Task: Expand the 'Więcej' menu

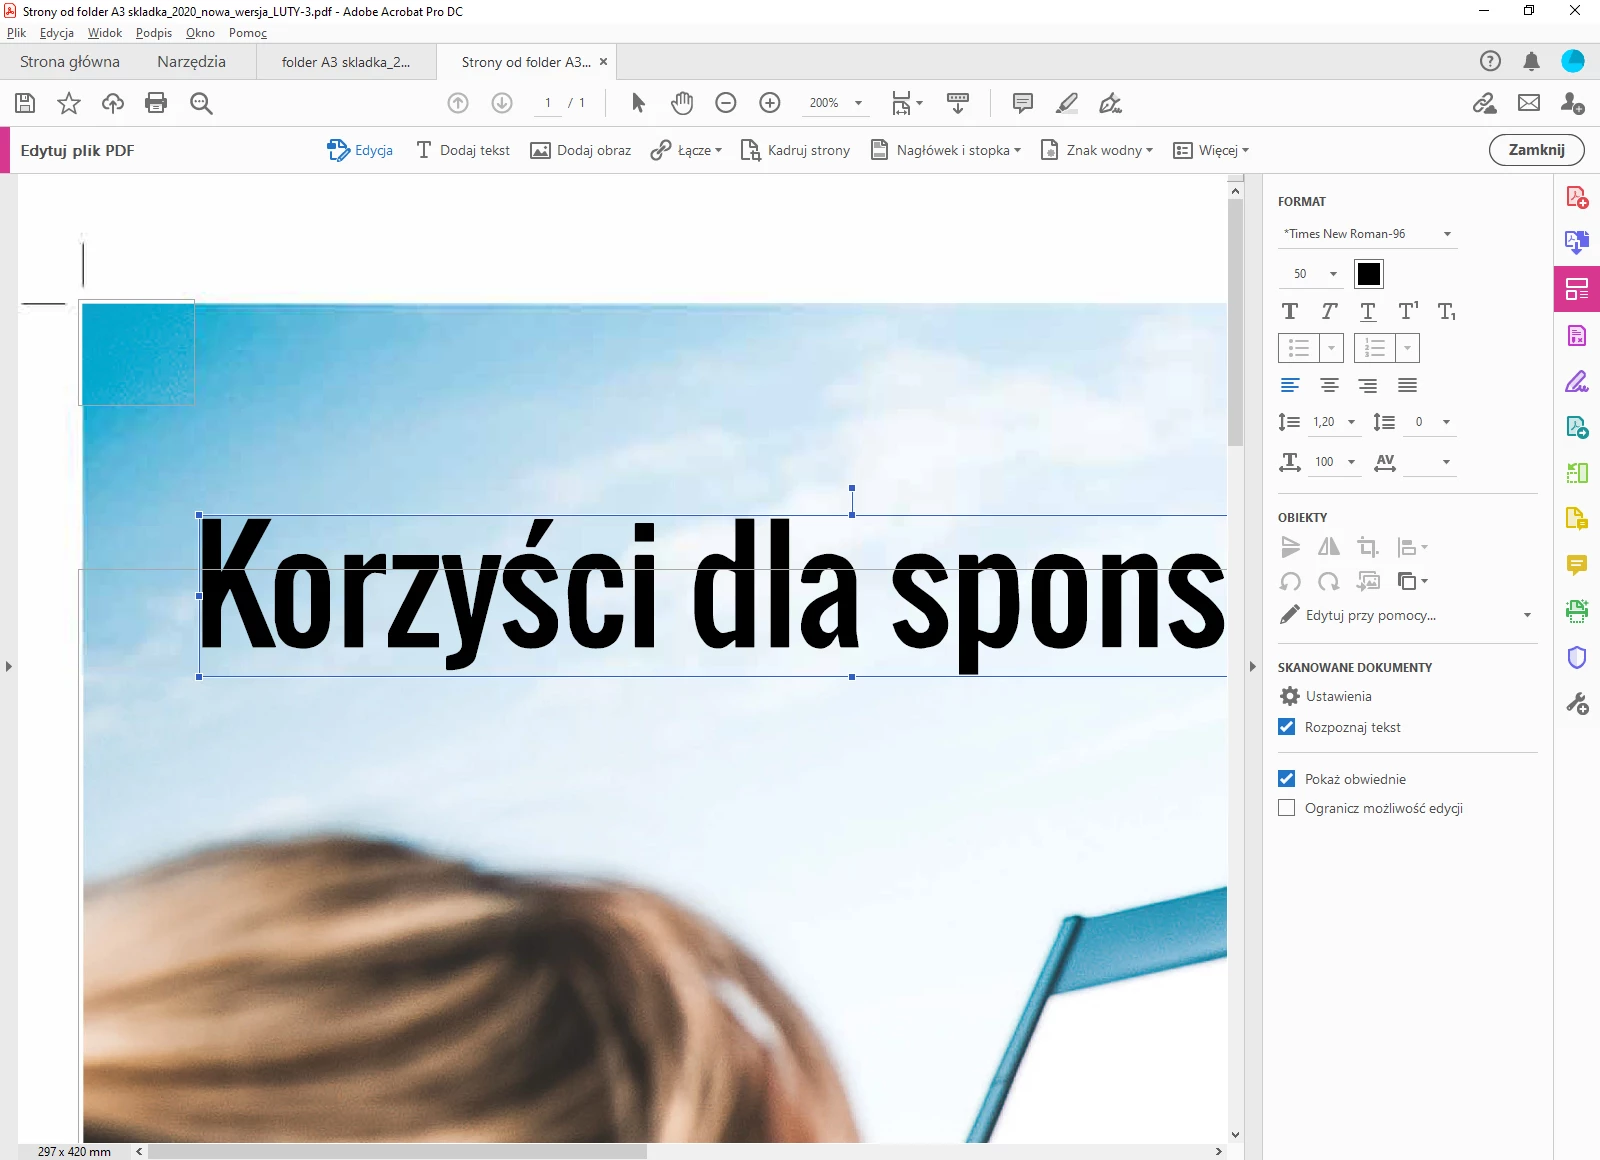Action: (1211, 150)
